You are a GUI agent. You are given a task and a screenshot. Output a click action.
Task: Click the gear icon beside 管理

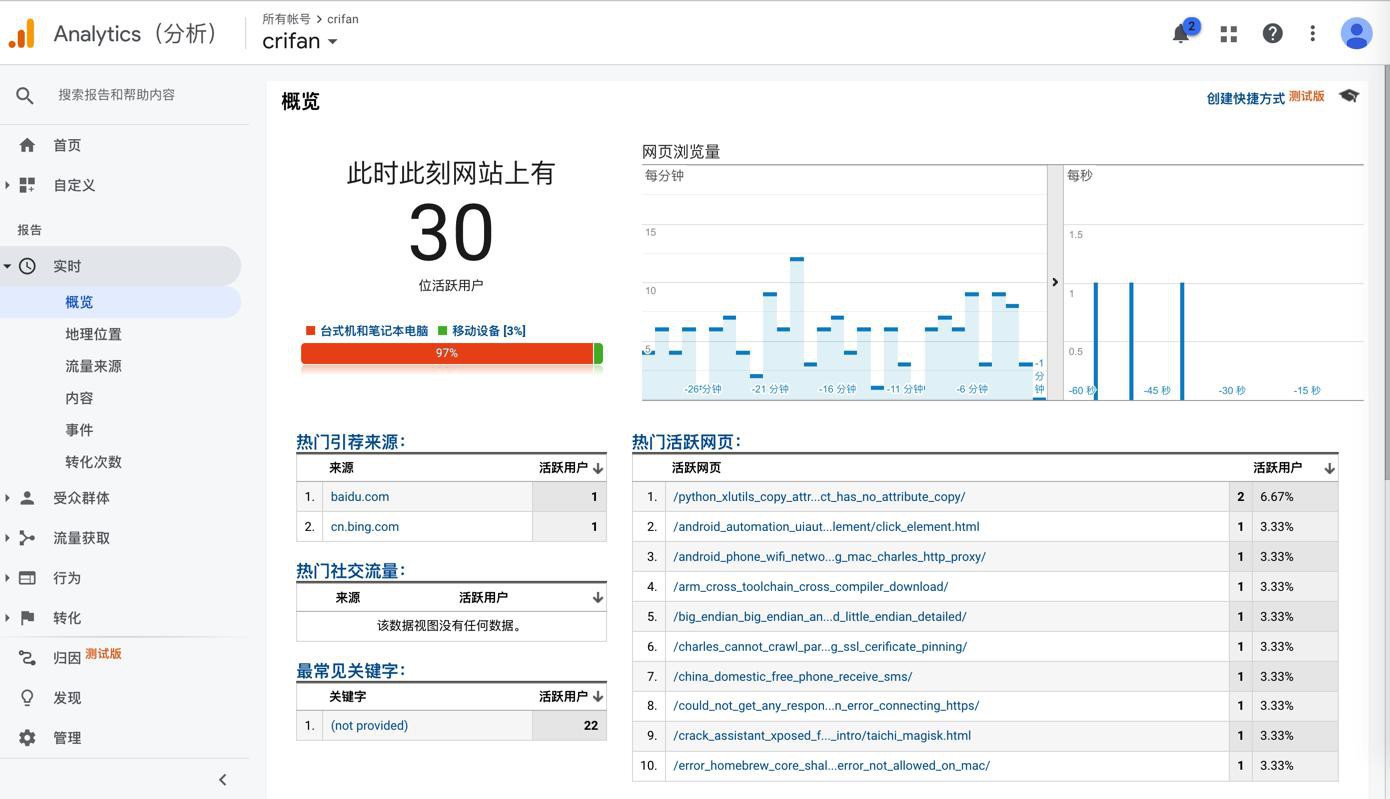pyautogui.click(x=27, y=738)
